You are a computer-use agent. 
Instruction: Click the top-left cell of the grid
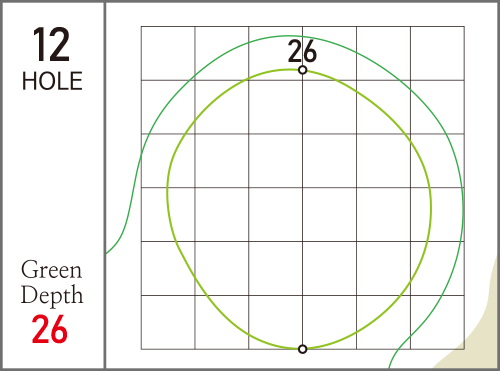[168, 53]
